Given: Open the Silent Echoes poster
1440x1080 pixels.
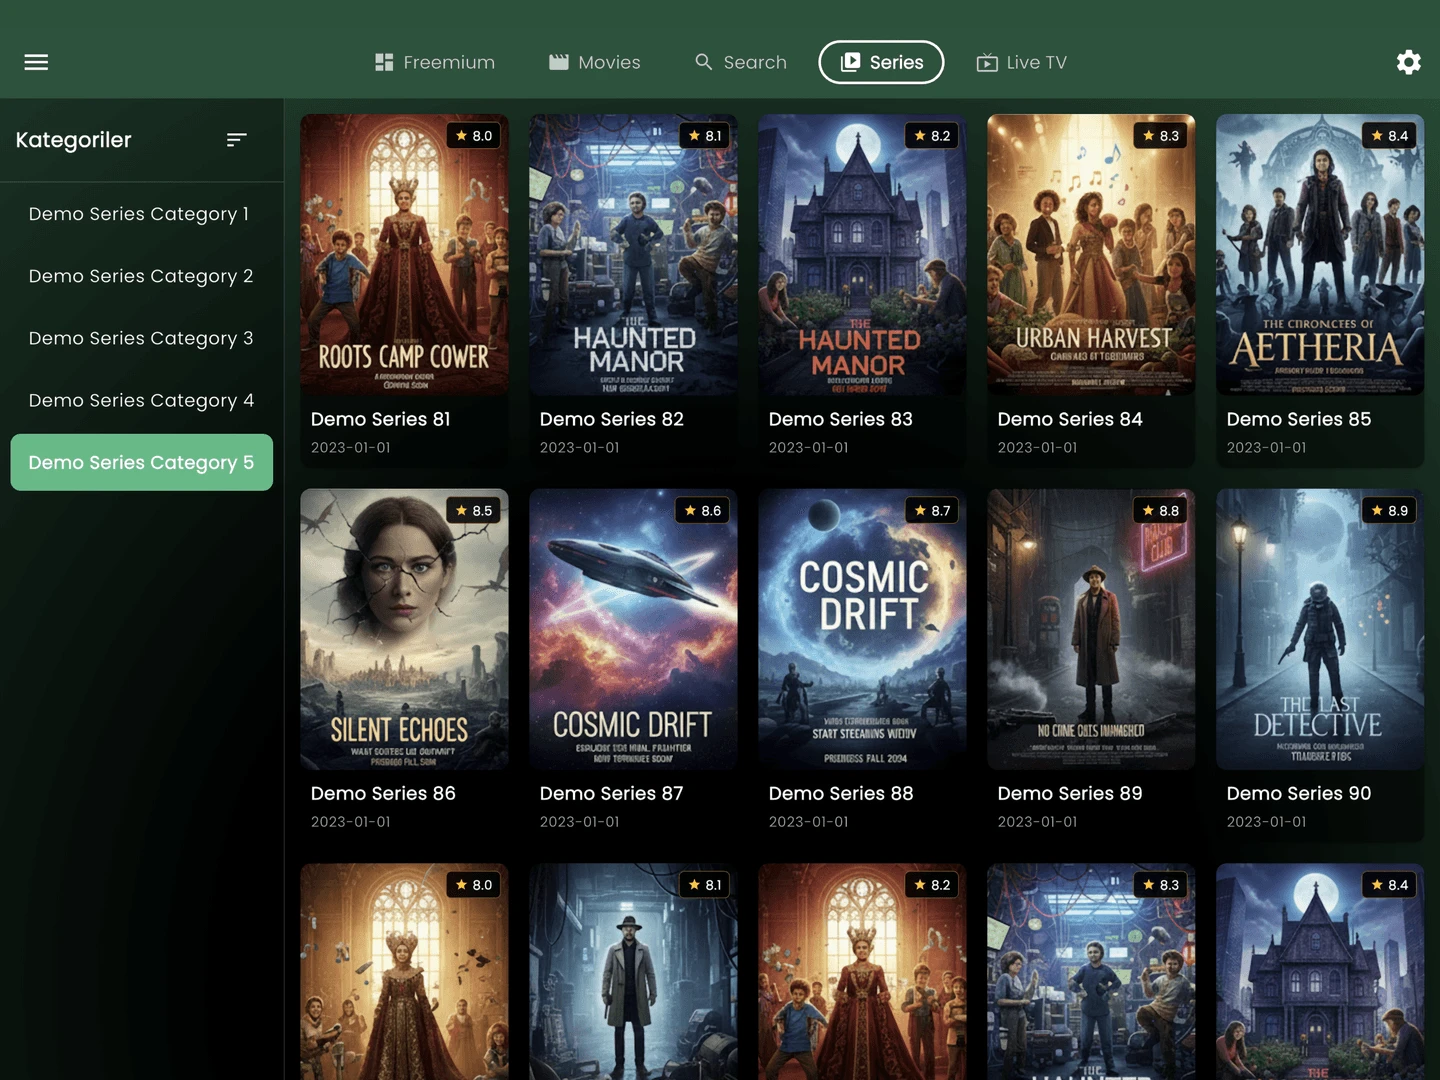Looking at the screenshot, I should [x=404, y=629].
